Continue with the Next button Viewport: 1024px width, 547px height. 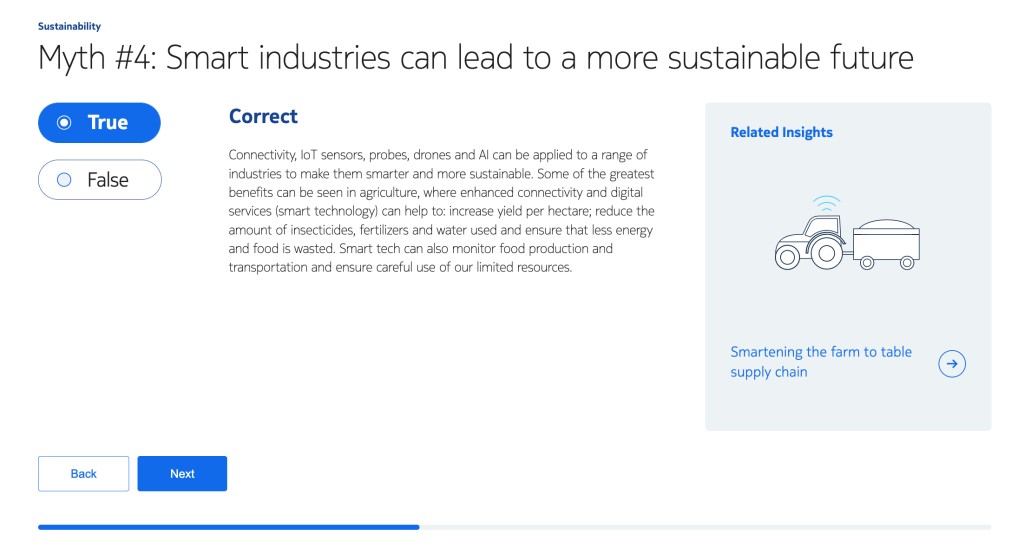point(182,474)
